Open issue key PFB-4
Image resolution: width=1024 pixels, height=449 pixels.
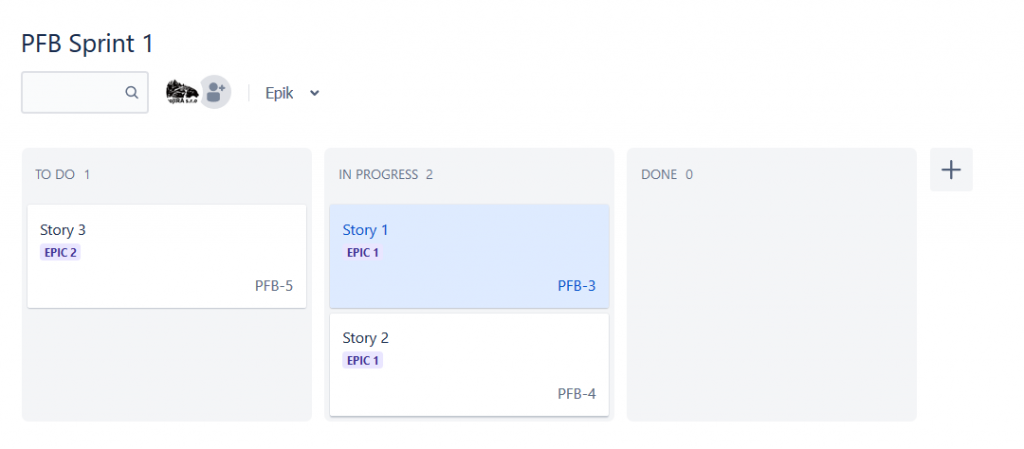(x=576, y=394)
